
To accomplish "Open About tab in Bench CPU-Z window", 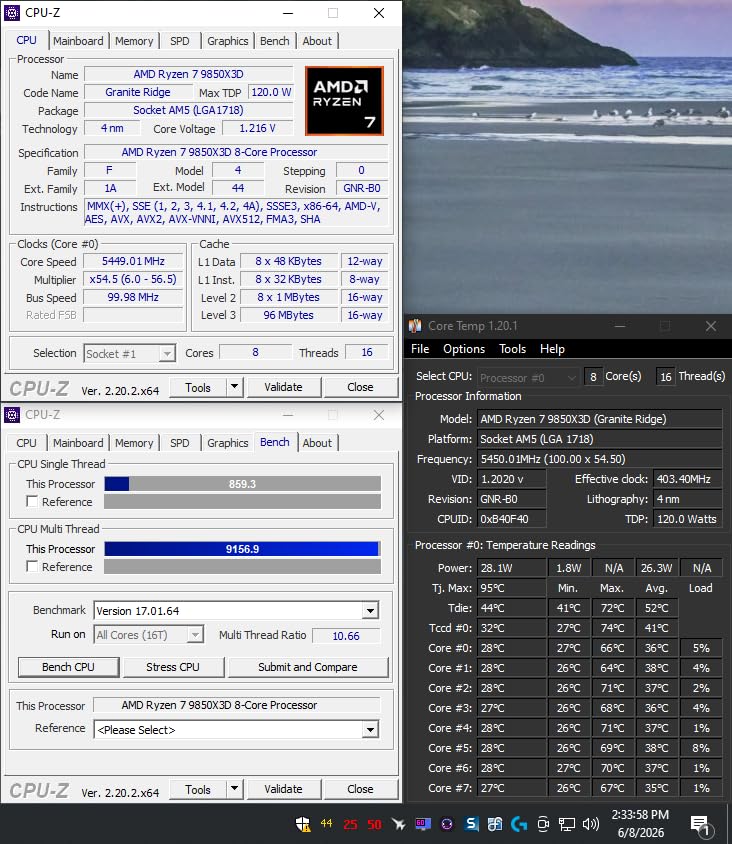I will click(317, 443).
